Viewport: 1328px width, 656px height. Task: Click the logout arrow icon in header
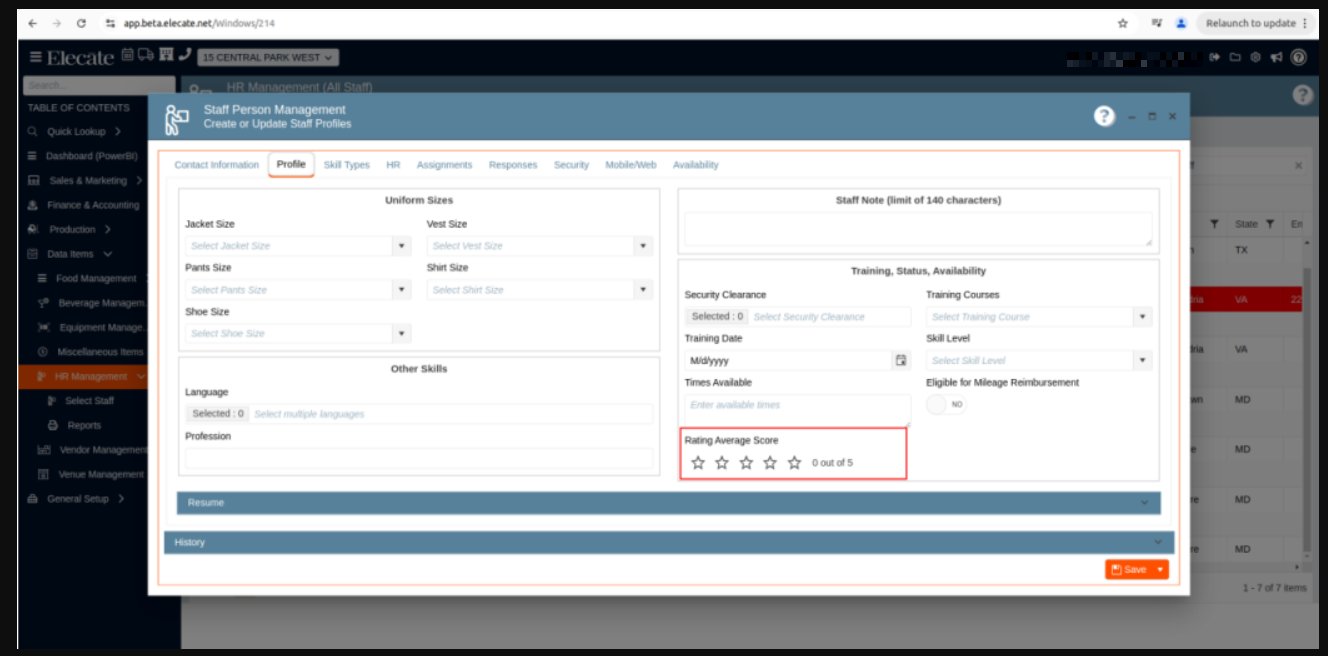[x=1215, y=57]
